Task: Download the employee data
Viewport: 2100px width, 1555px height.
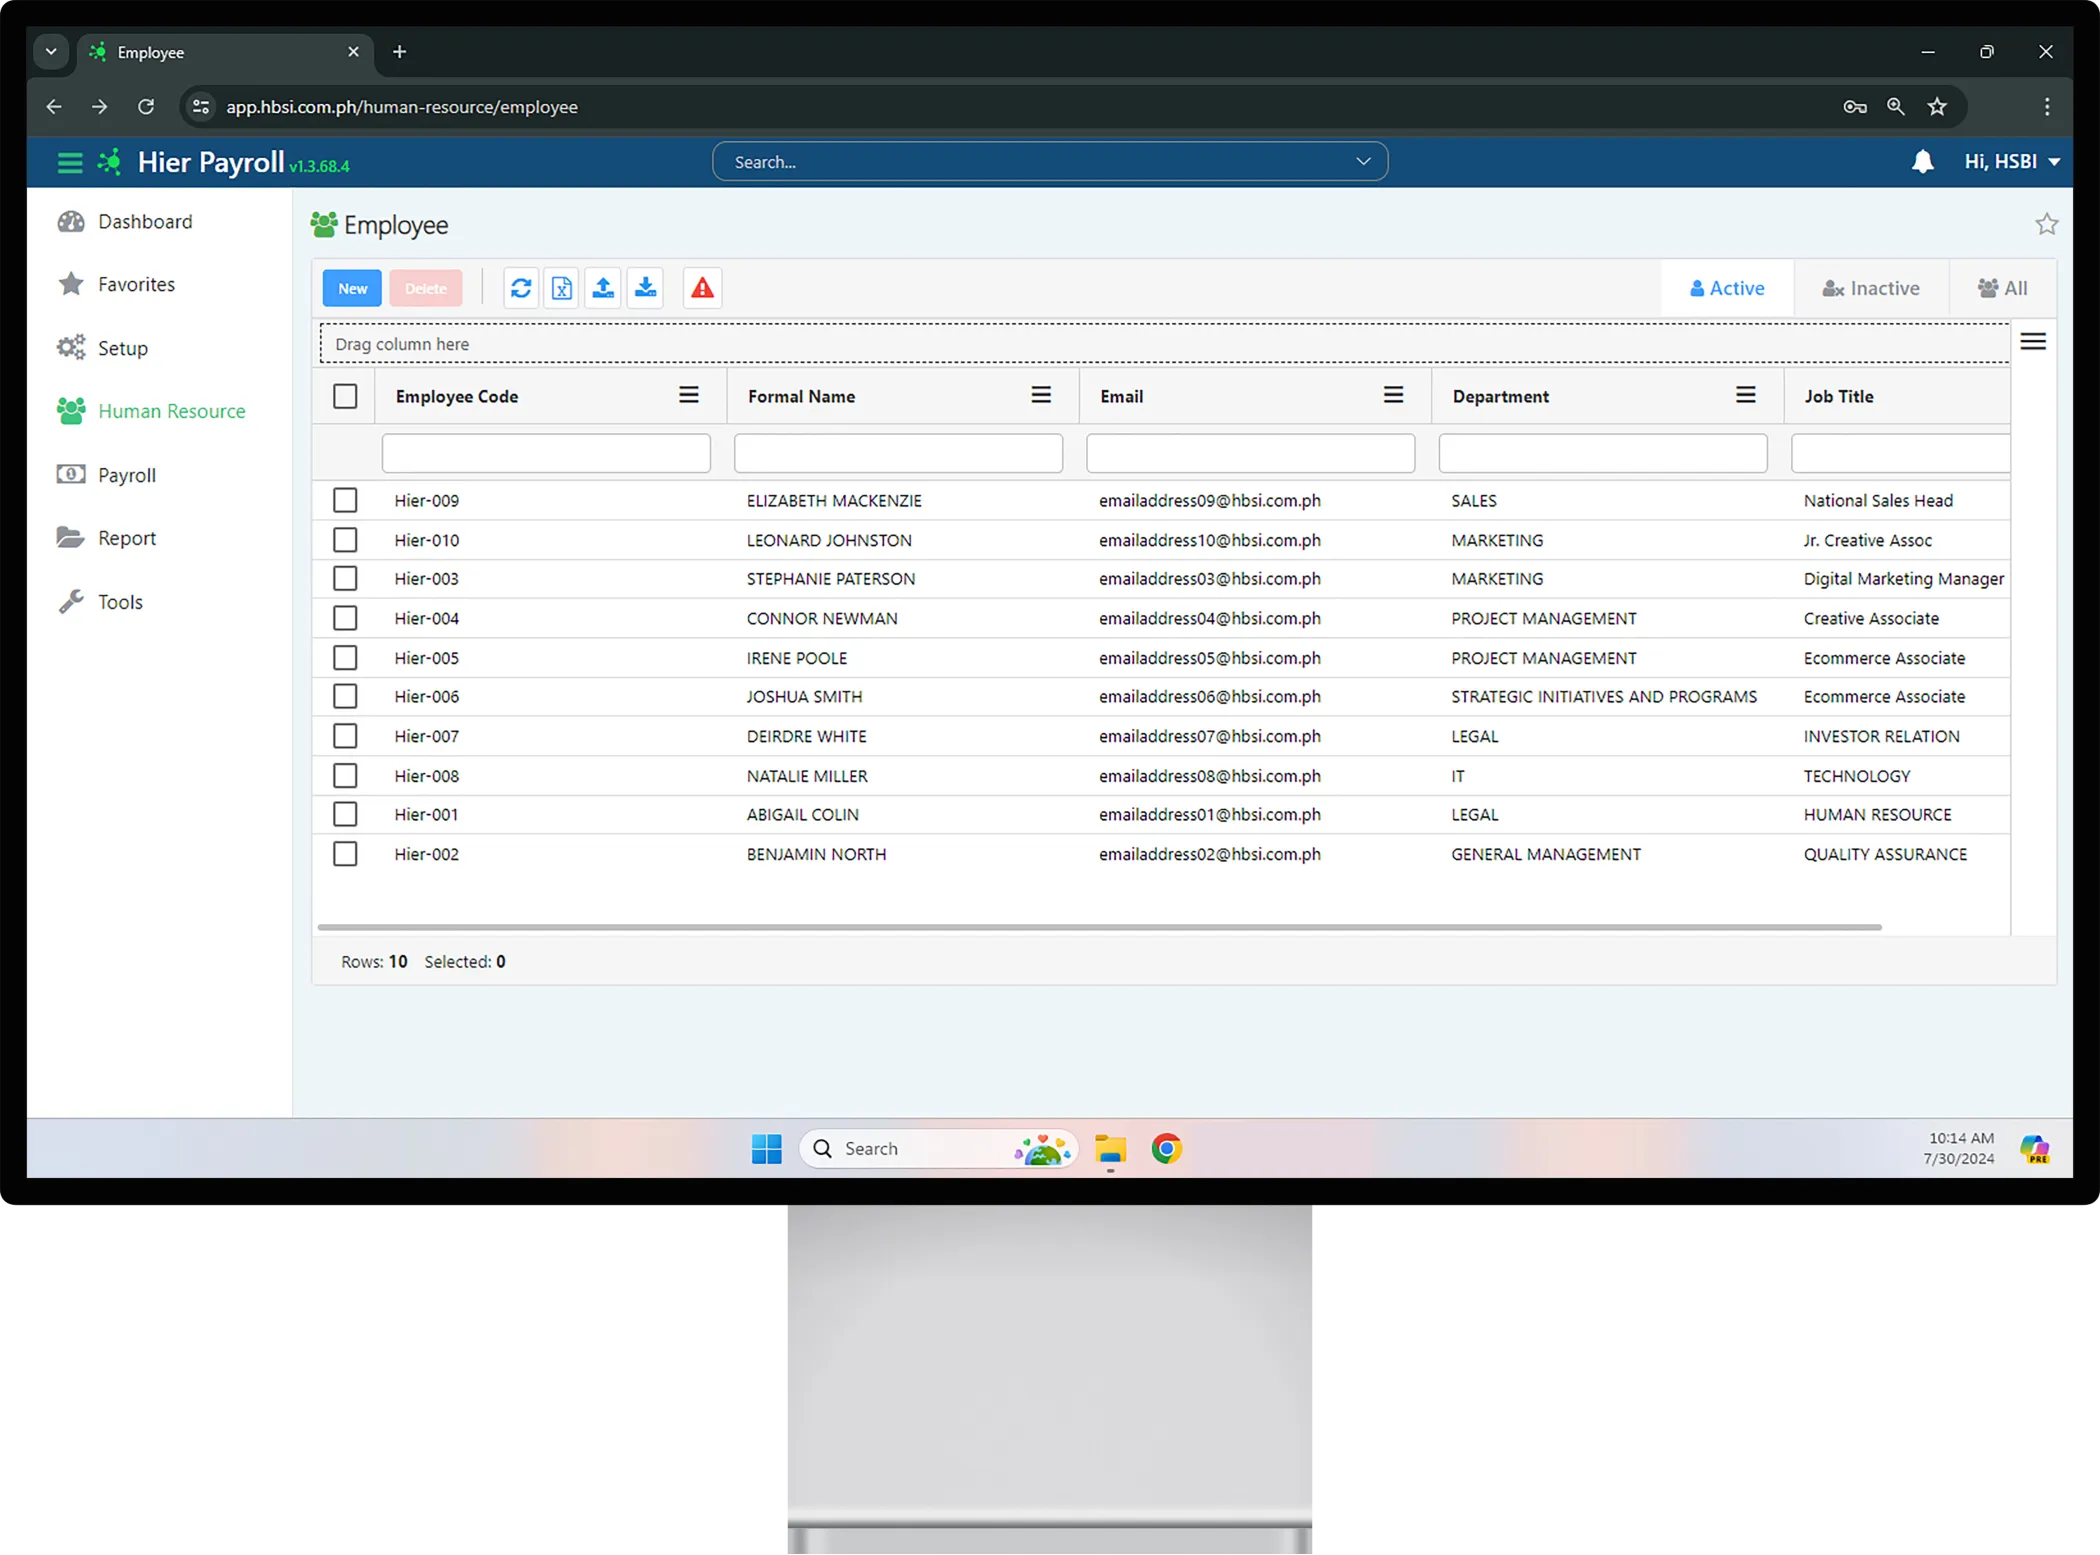Action: (645, 288)
